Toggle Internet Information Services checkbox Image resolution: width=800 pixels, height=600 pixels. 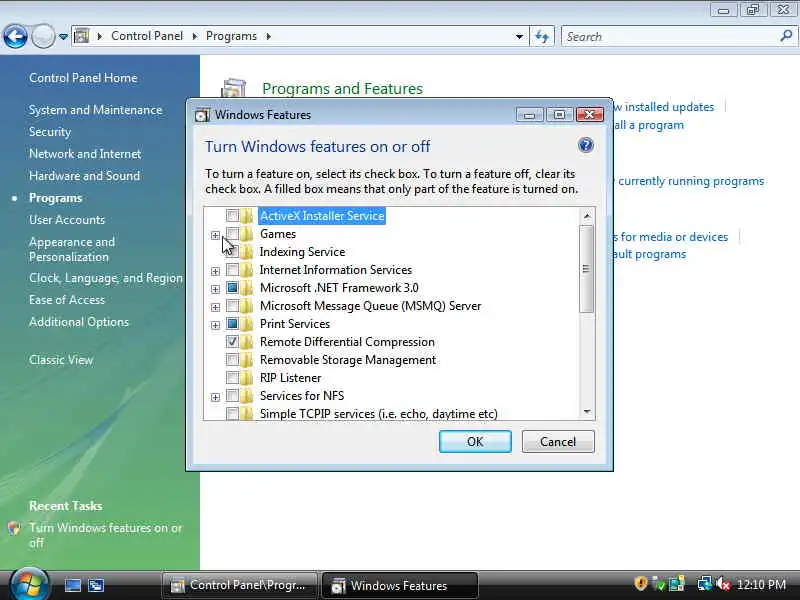click(232, 269)
